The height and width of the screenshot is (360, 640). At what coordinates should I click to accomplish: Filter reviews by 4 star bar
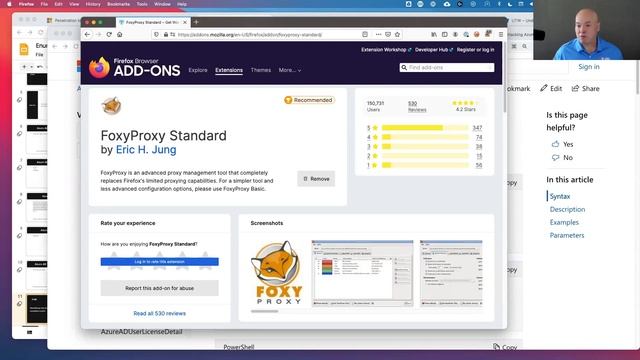[x=424, y=137]
